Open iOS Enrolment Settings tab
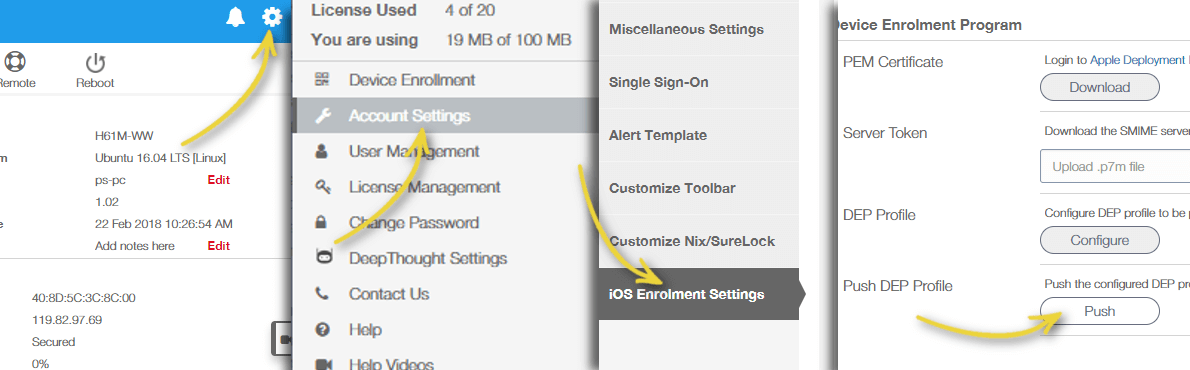The height and width of the screenshot is (370, 1190). click(698, 294)
